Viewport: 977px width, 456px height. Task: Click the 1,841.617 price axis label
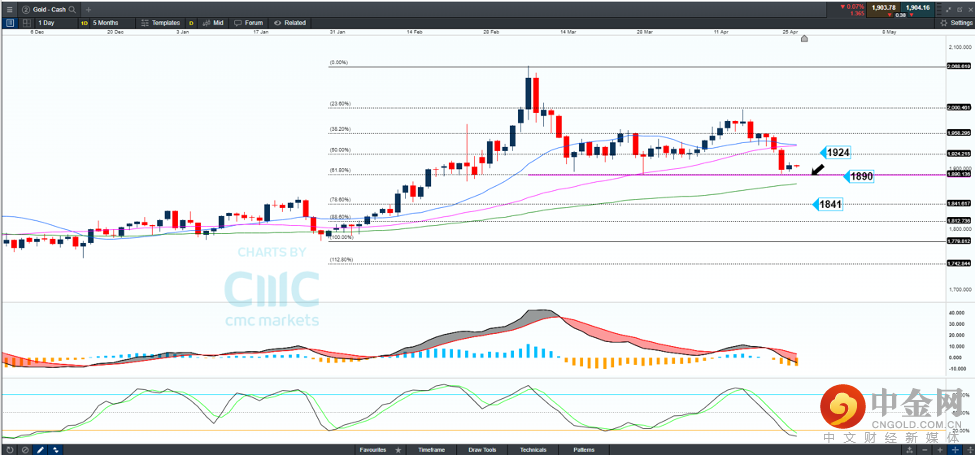coord(959,203)
